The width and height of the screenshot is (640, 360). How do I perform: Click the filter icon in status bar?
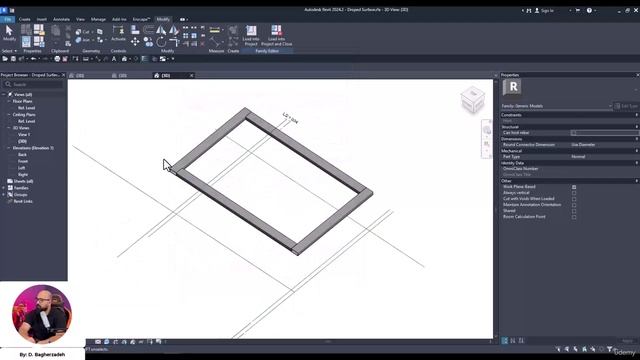[609, 349]
